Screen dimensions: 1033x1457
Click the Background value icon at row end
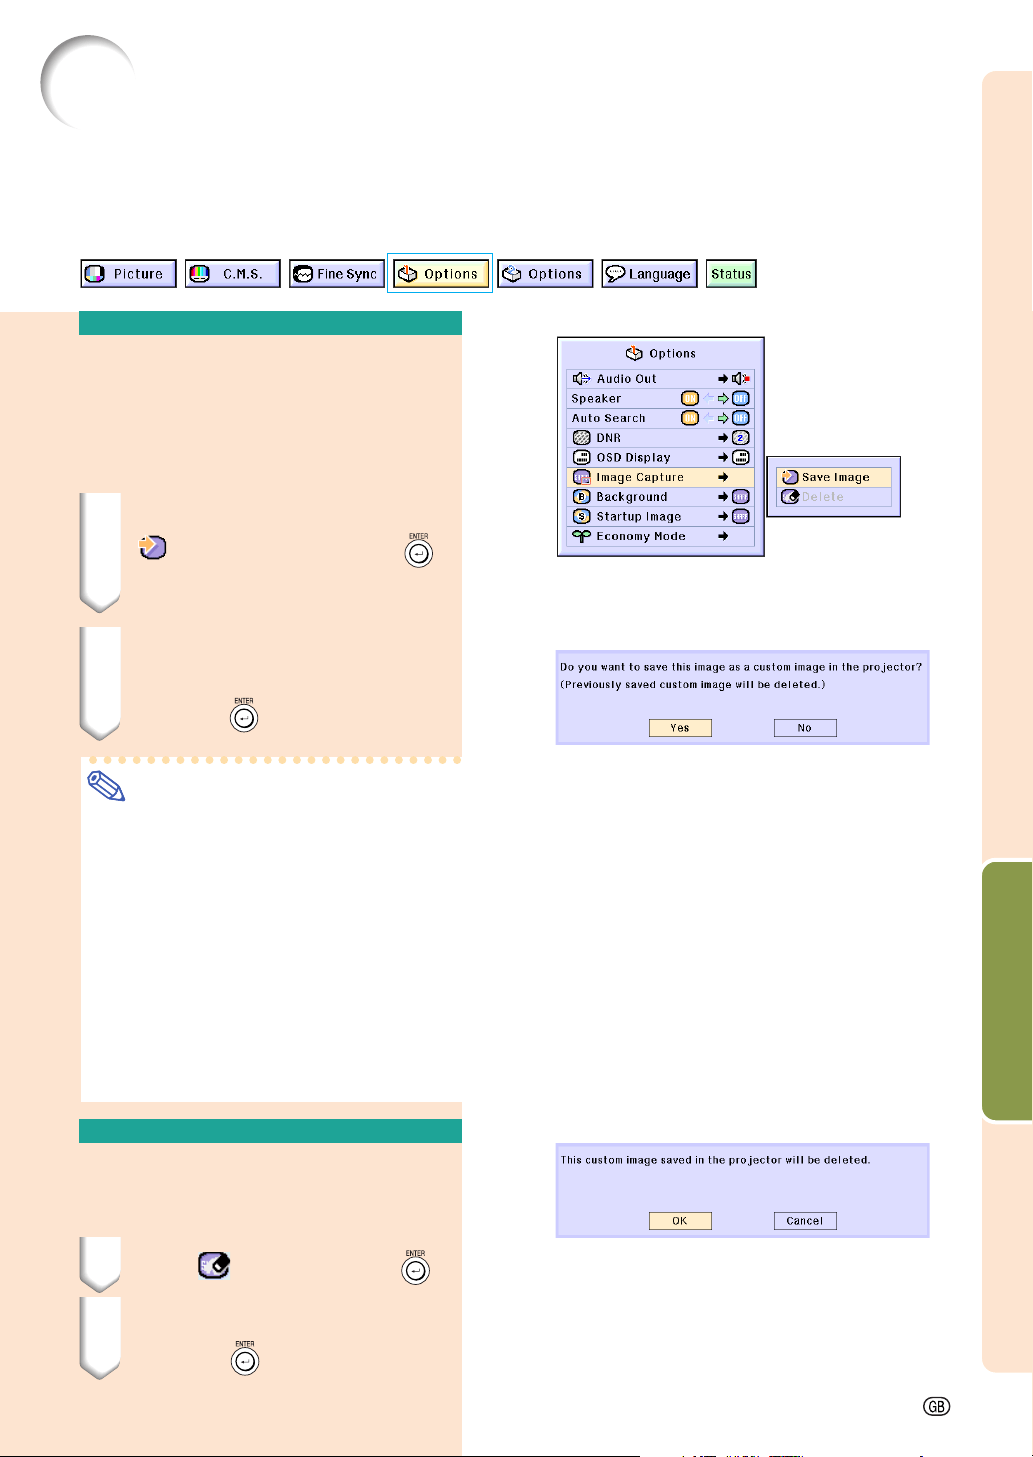pos(741,497)
